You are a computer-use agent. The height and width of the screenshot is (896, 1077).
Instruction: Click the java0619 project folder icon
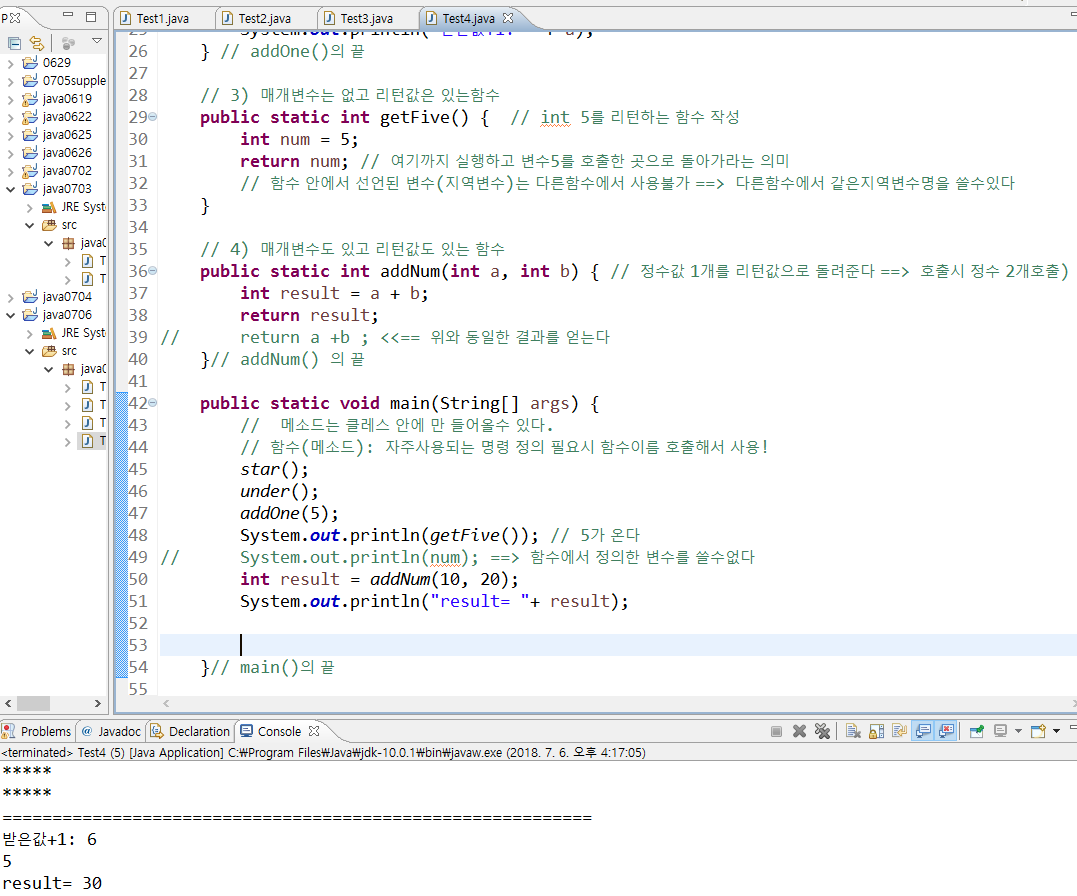pyautogui.click(x=30, y=99)
